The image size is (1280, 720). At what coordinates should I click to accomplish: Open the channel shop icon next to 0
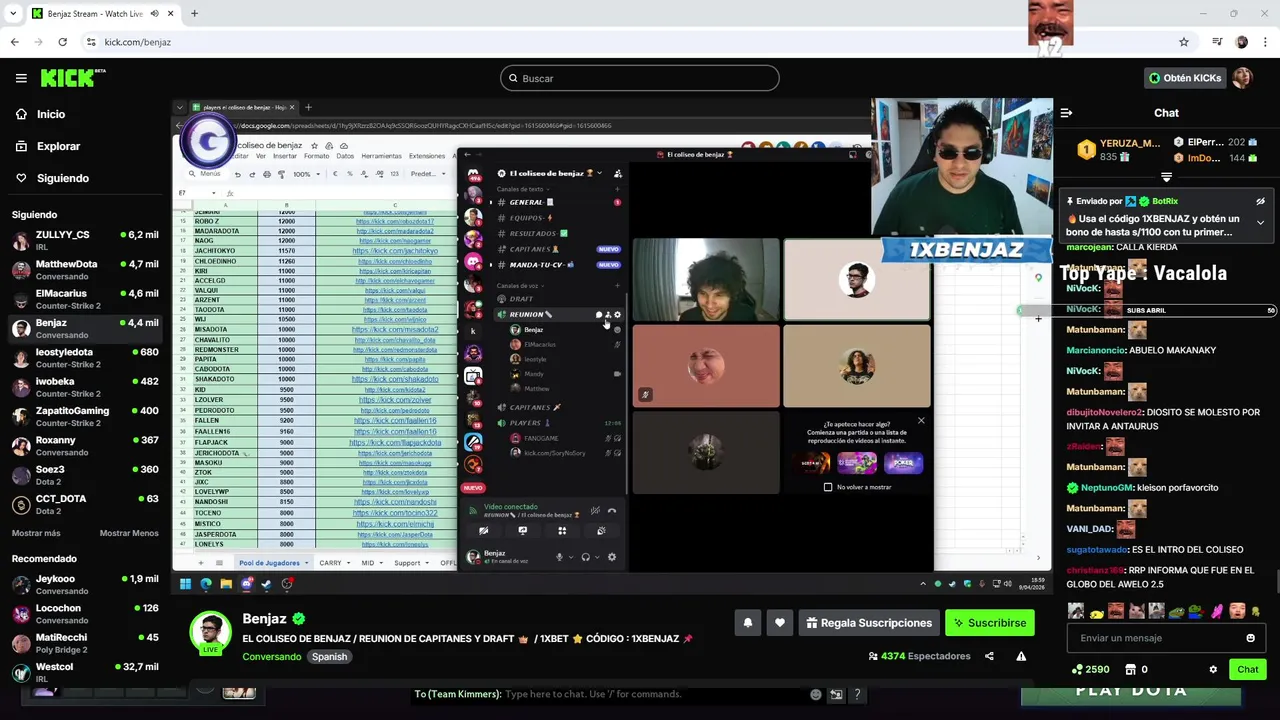pos(1130,669)
